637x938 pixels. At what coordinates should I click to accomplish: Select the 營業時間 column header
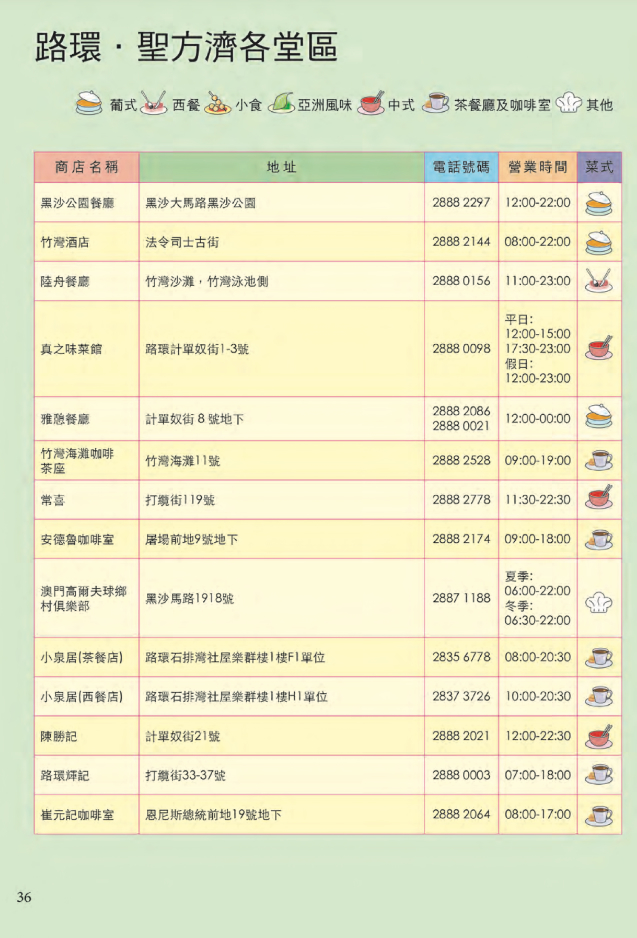point(537,167)
